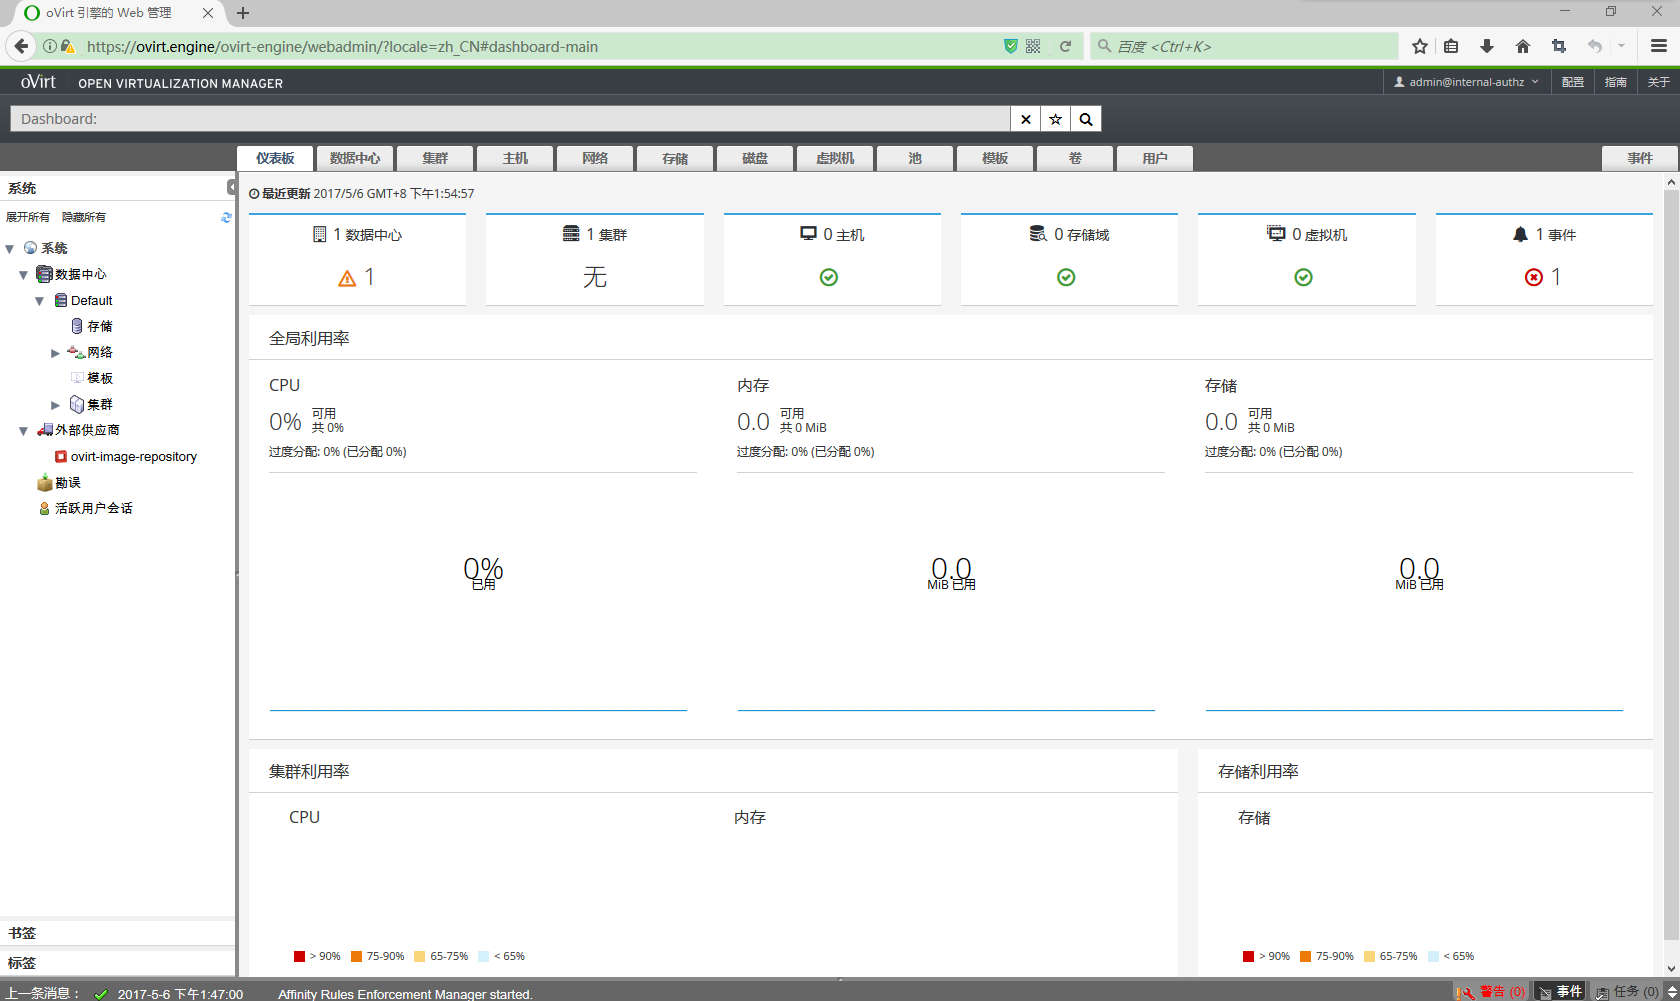Viewport: 1680px width, 1001px height.
Task: Open the browser bookmarks list icon
Action: [x=1451, y=46]
